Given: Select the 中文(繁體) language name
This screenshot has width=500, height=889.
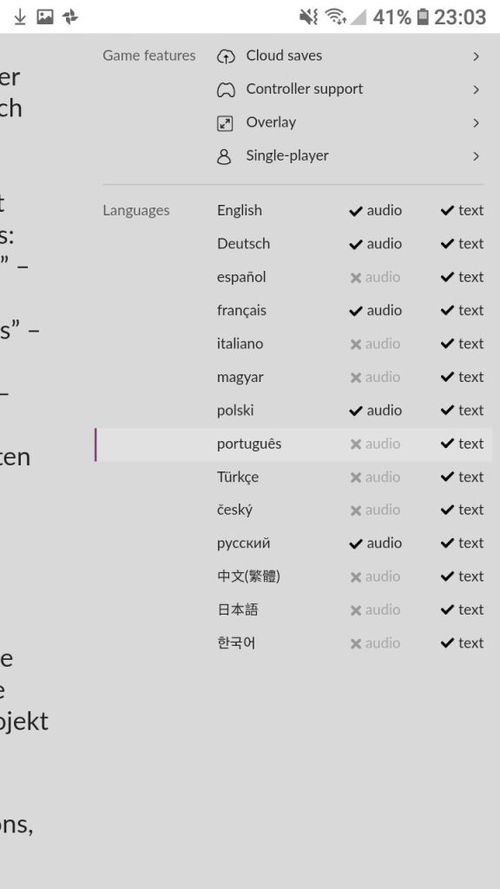Looking at the screenshot, I should point(248,577).
